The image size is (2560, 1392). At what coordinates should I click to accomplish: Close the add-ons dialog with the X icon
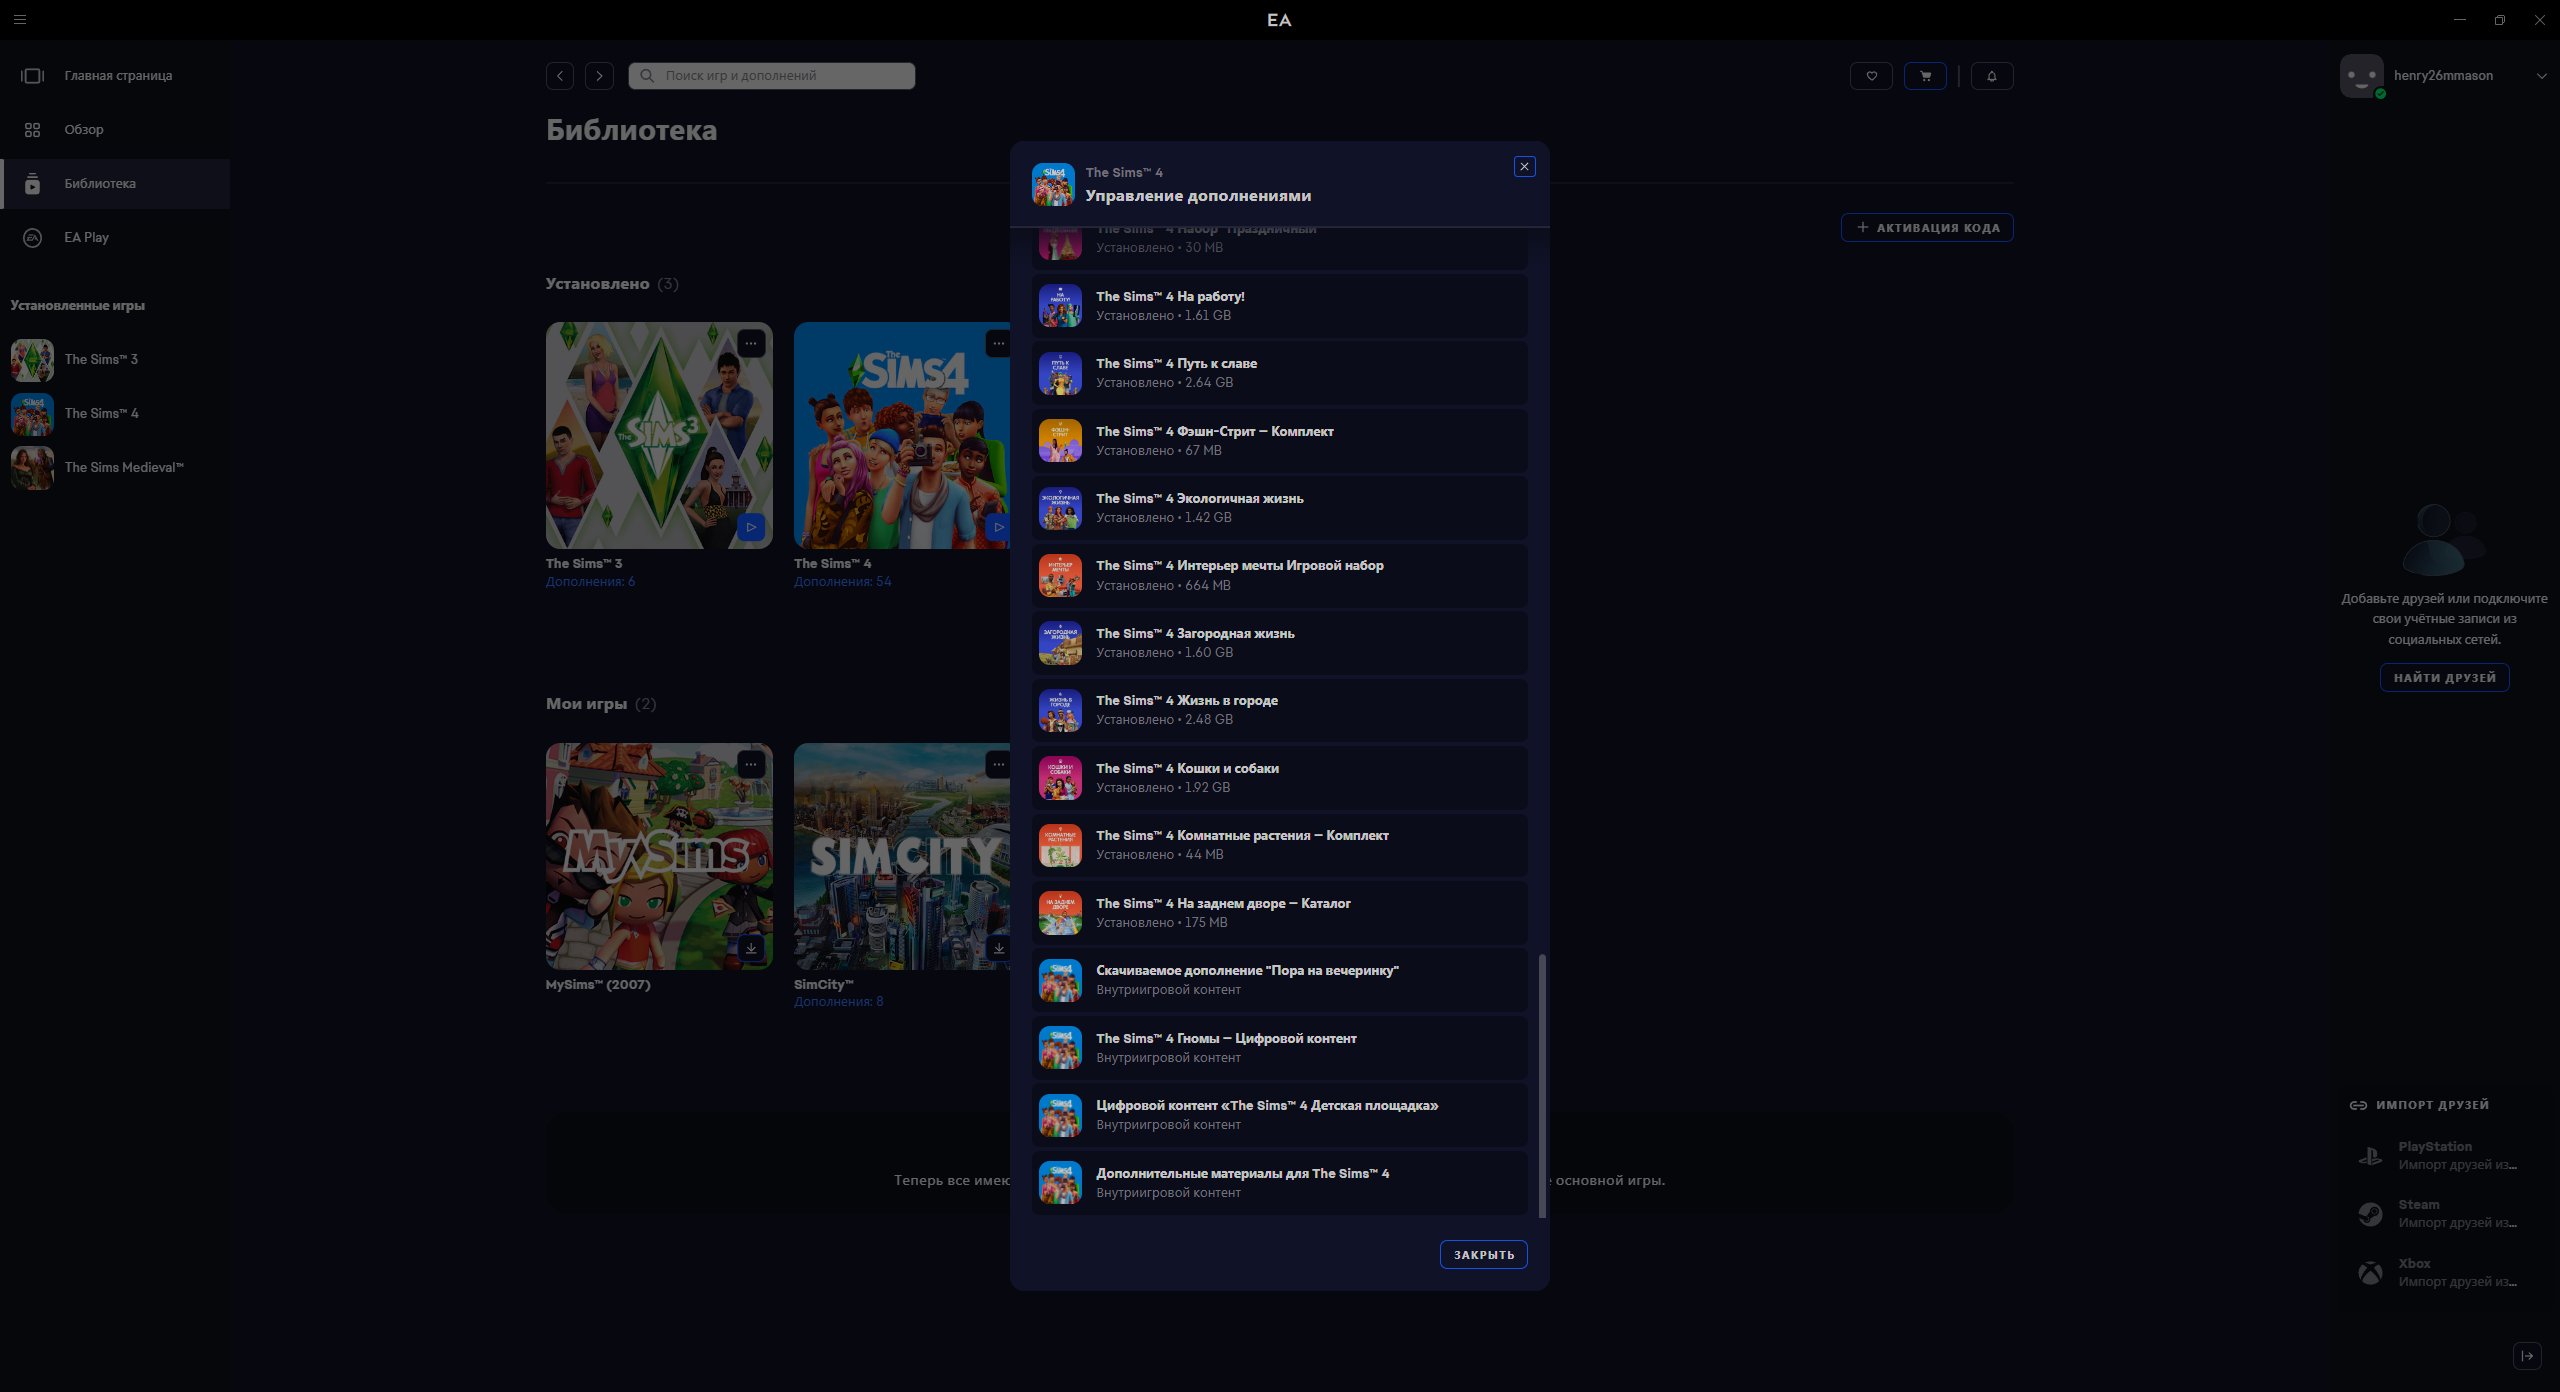1524,167
